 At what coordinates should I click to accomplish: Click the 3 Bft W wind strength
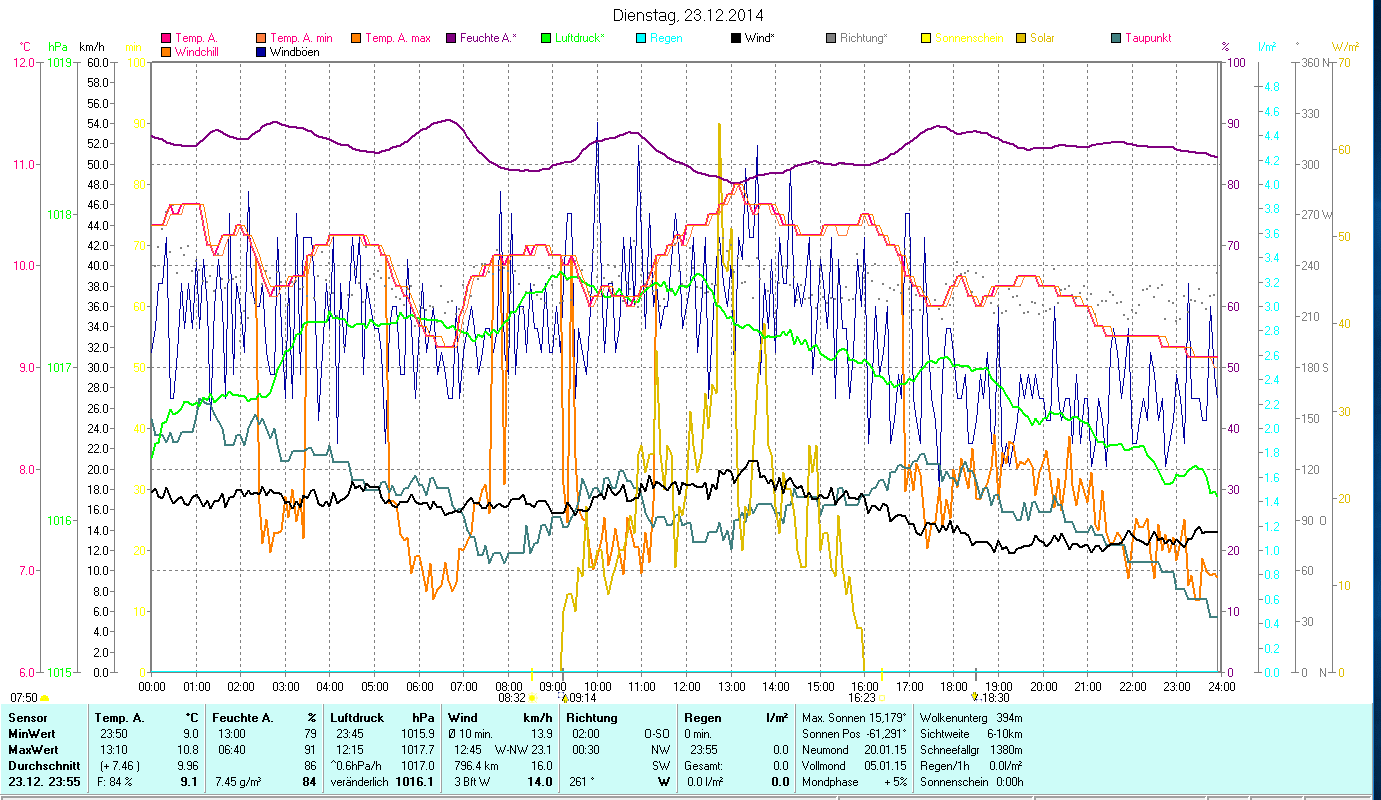point(472,782)
